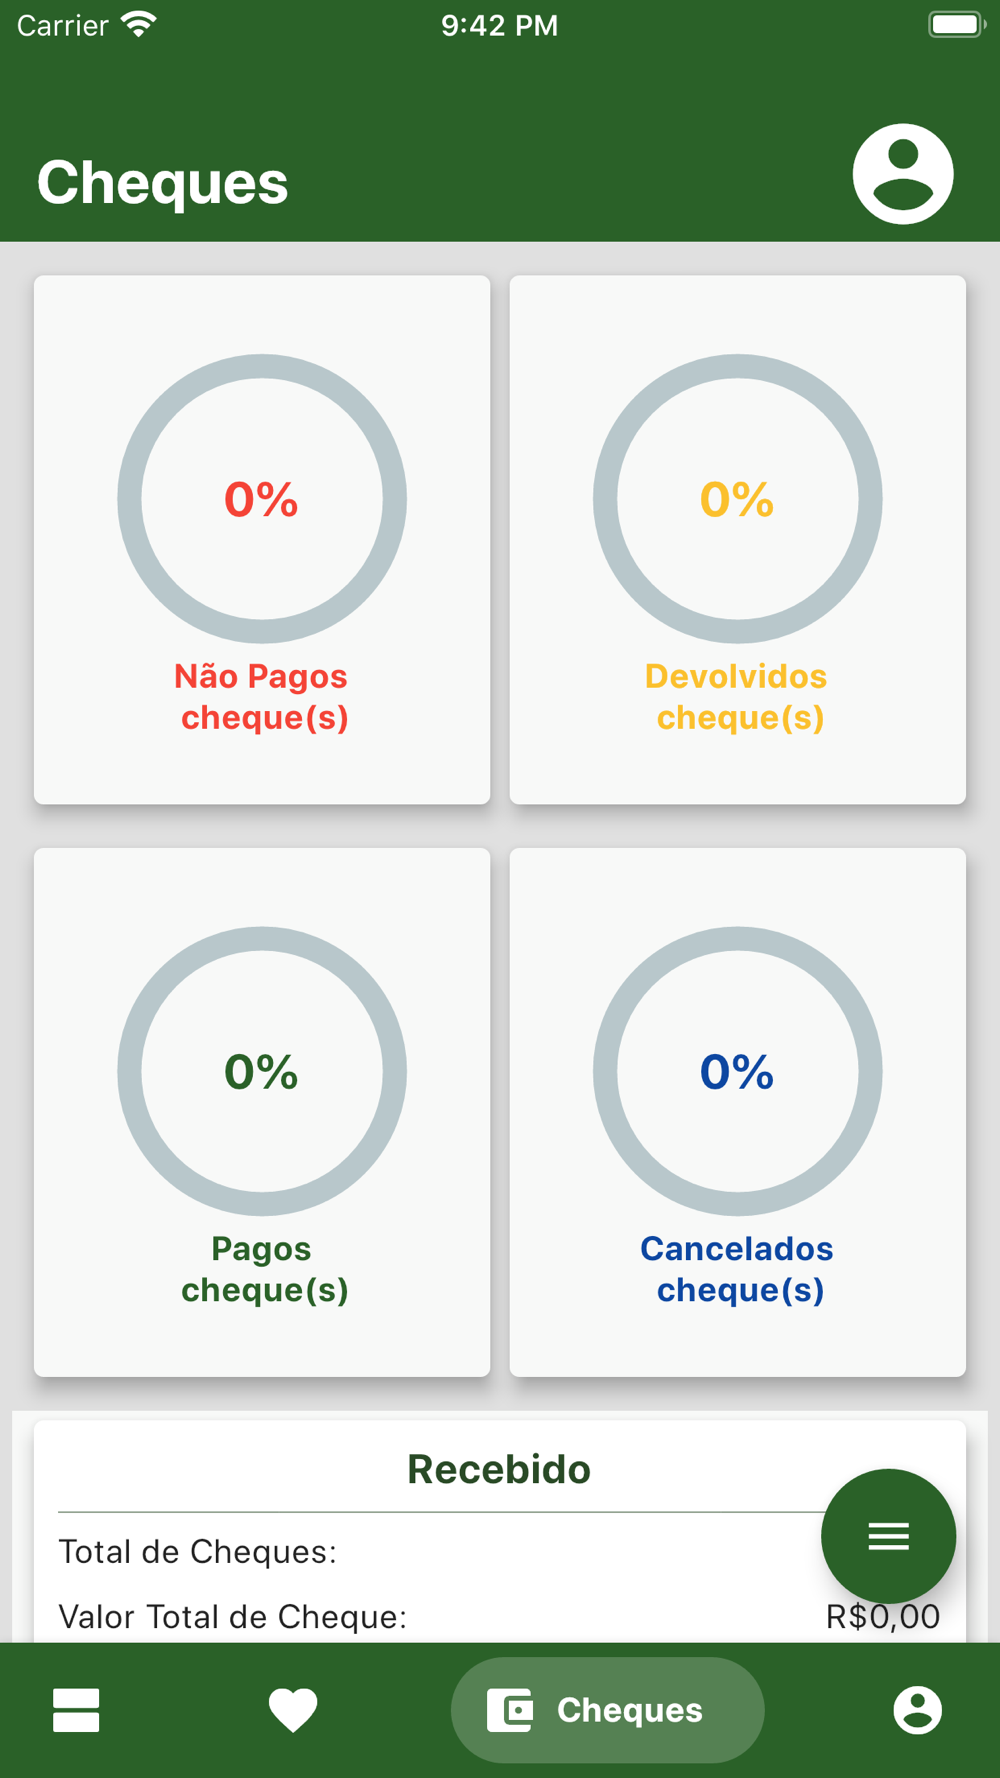Viewport: 1000px width, 1778px height.
Task: Open the profile avatar in header
Action: click(x=903, y=174)
